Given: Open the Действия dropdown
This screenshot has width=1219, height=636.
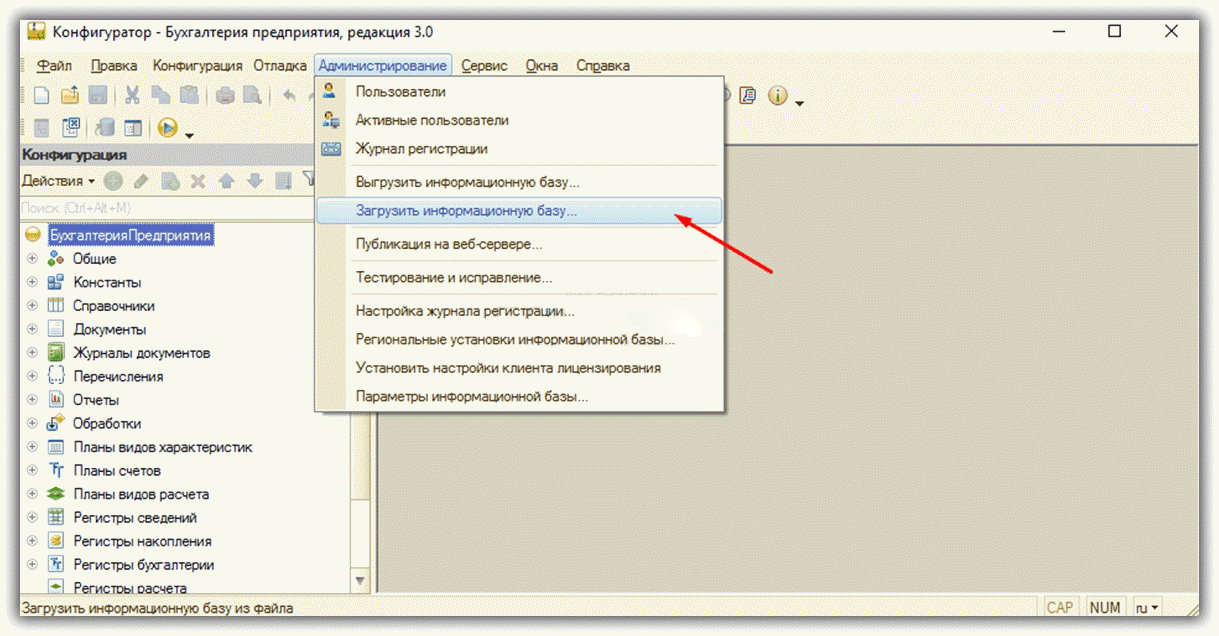Looking at the screenshot, I should click(58, 181).
